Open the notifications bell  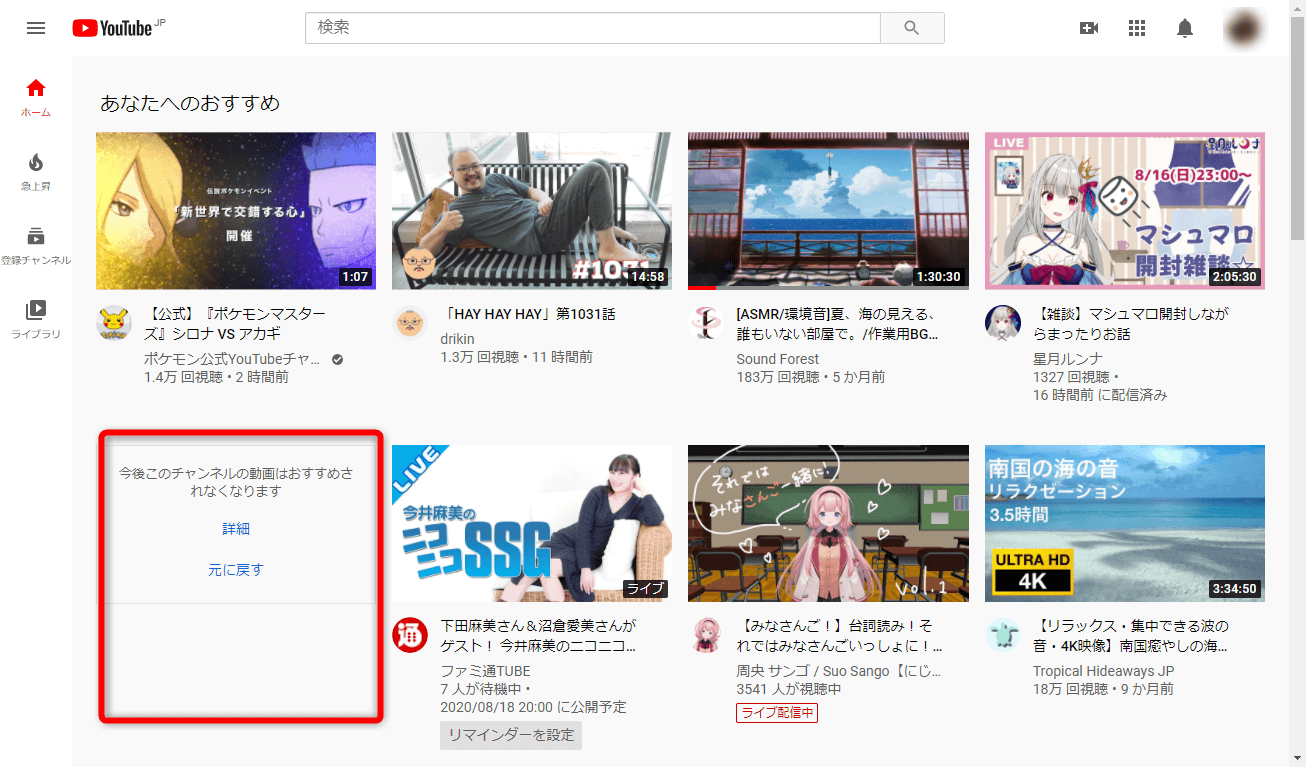[x=1185, y=28]
